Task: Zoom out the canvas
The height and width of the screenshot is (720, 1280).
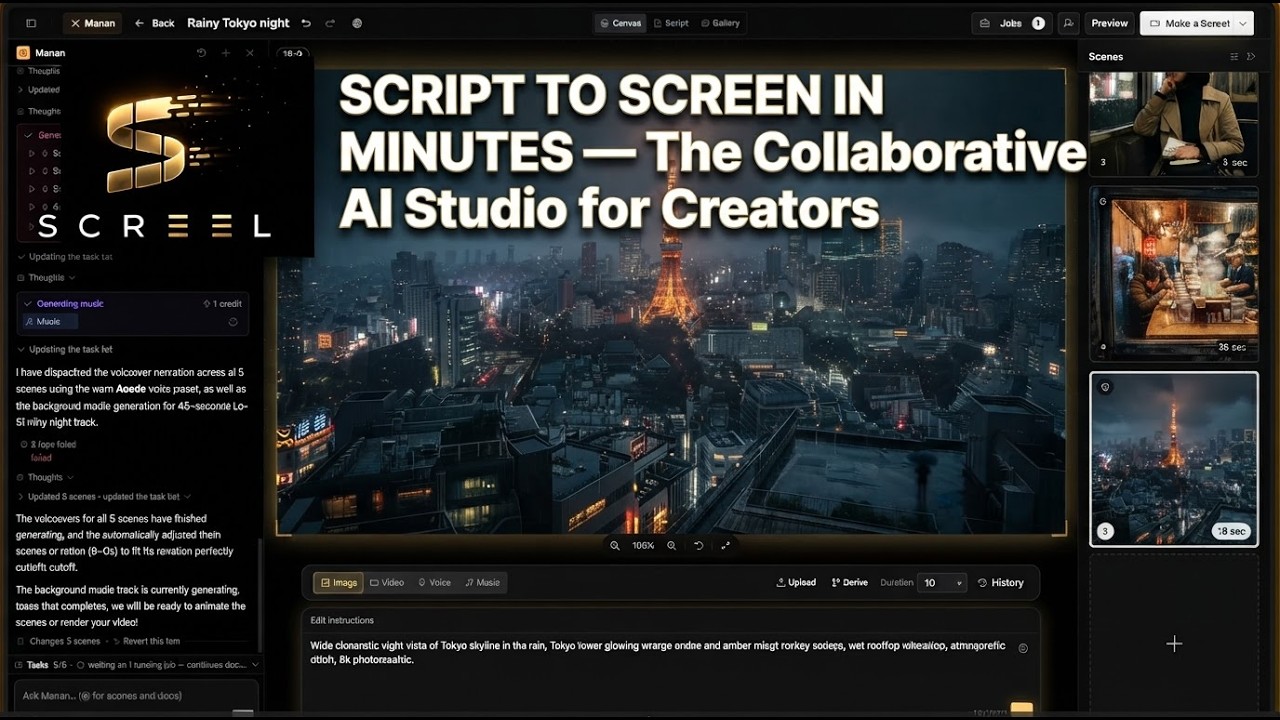Action: pyautogui.click(x=615, y=546)
